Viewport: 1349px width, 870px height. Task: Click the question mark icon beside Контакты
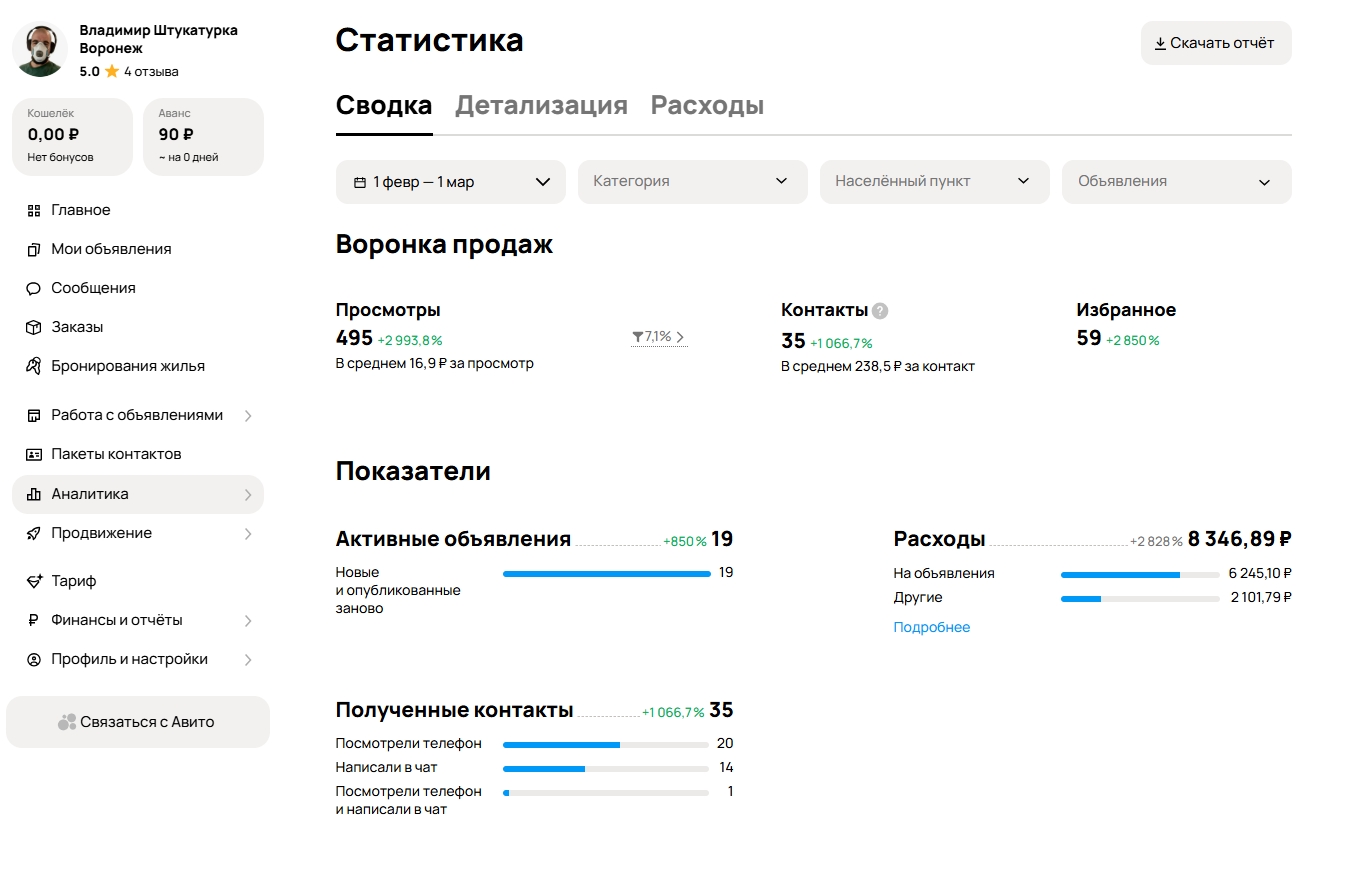(x=880, y=311)
